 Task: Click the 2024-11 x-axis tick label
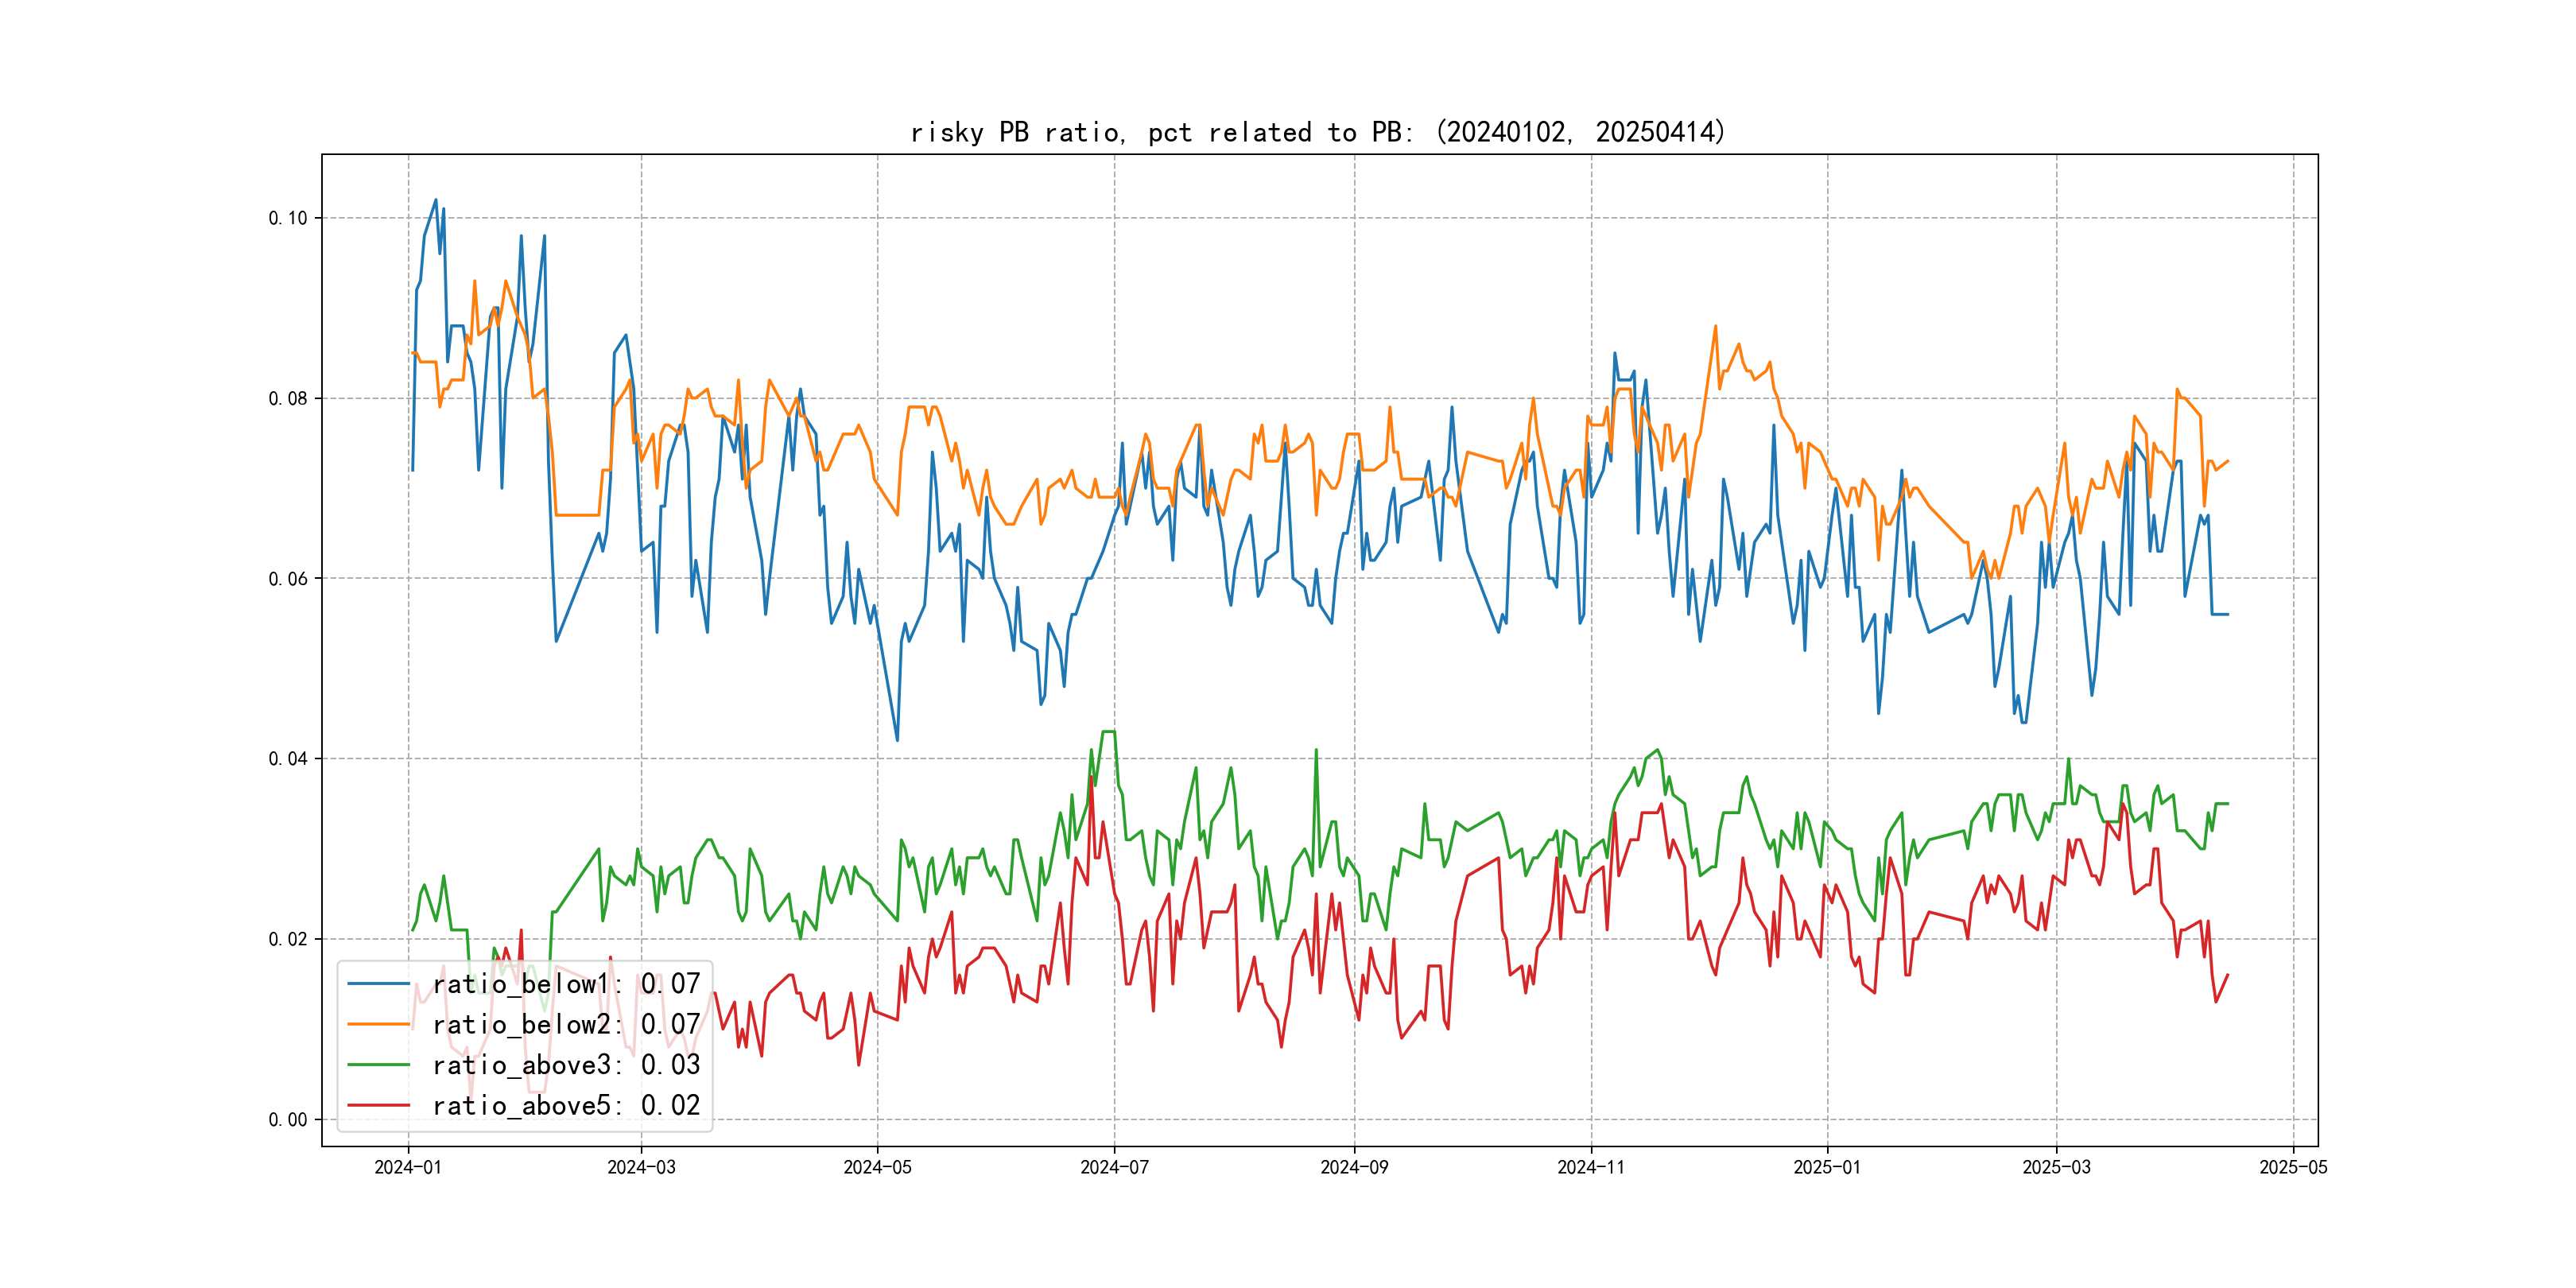pos(1591,1167)
